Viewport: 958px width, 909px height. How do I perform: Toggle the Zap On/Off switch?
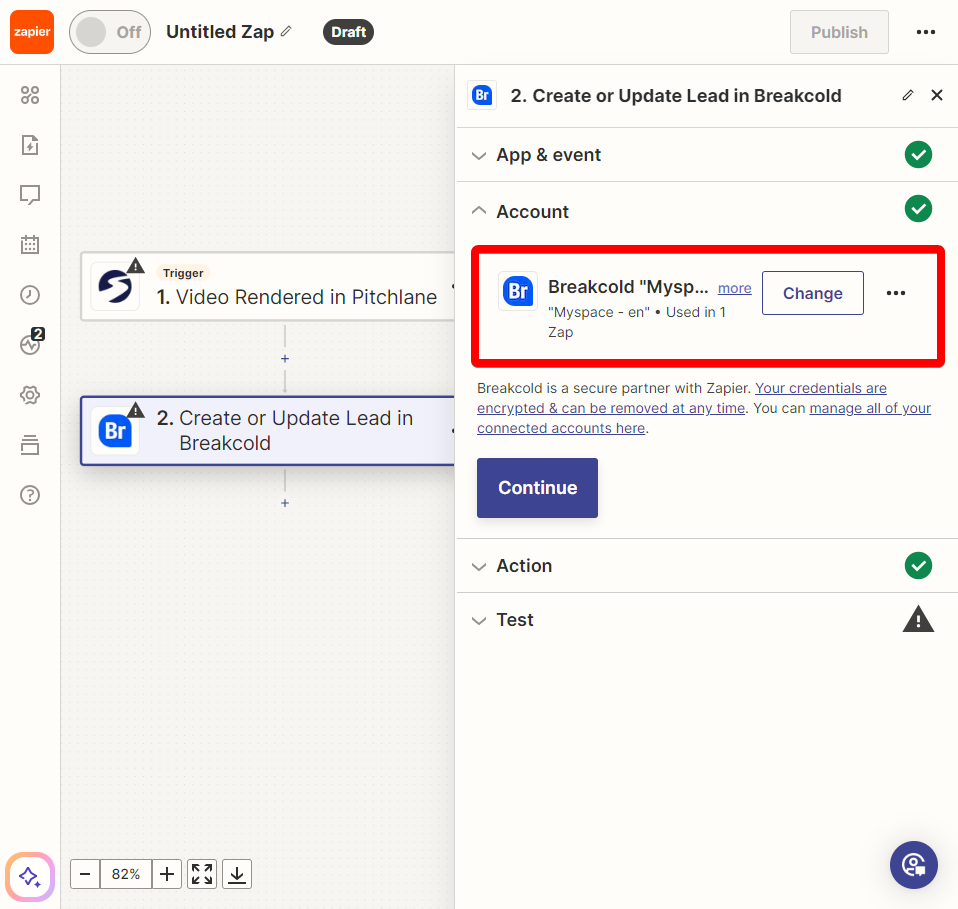[110, 32]
